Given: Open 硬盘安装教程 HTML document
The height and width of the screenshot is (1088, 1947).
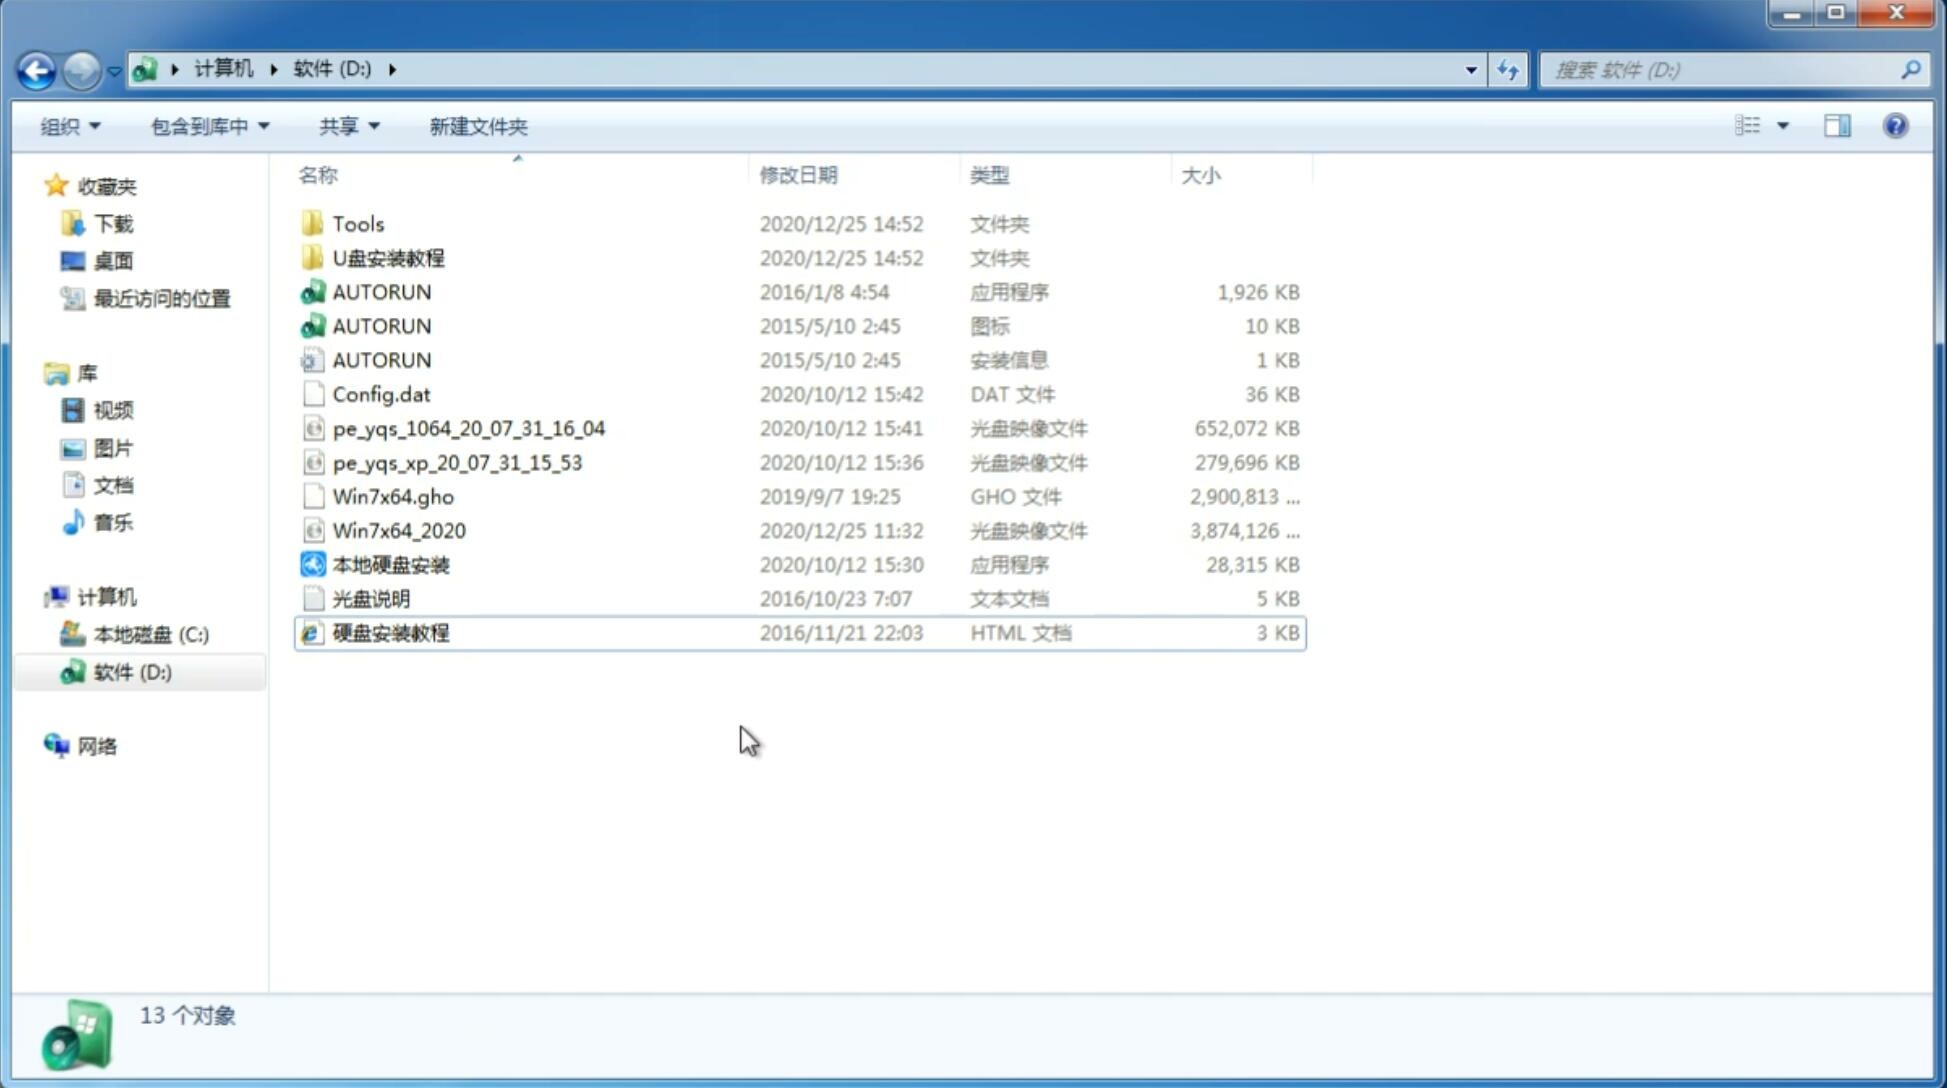Looking at the screenshot, I should 390,632.
